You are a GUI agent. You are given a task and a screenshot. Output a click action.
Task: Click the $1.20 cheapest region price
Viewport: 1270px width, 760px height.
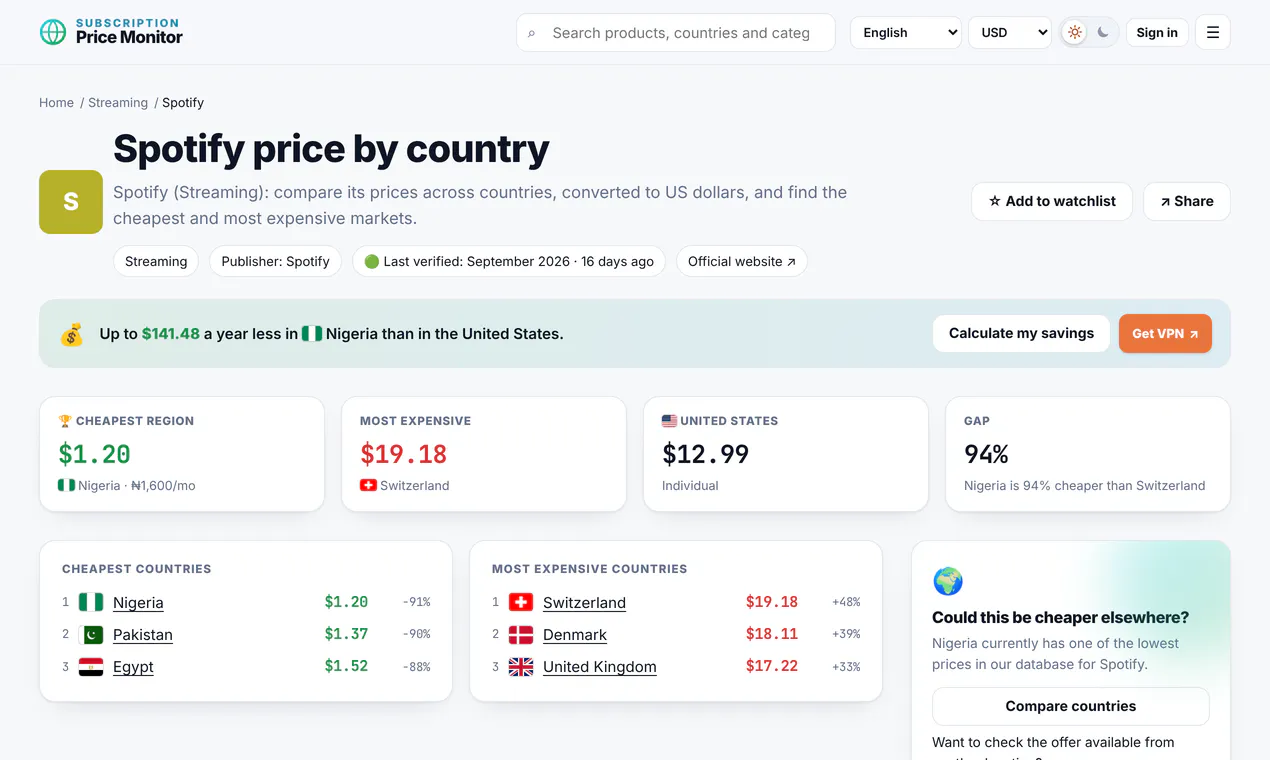click(x=94, y=454)
